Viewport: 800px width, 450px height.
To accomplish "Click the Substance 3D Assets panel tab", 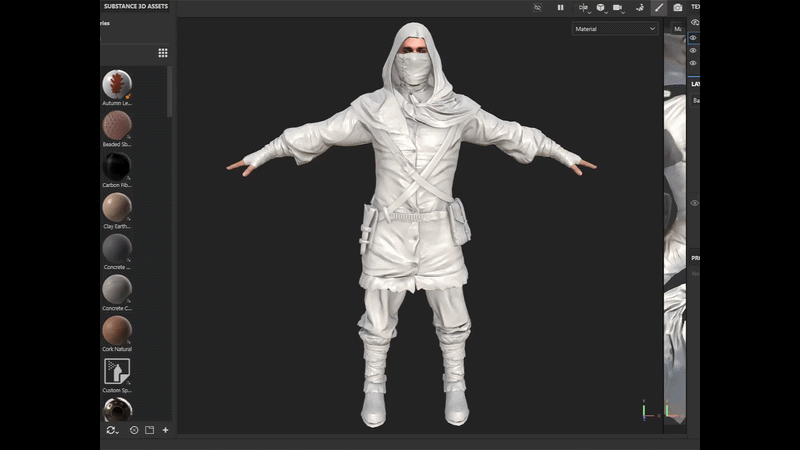I will point(135,7).
